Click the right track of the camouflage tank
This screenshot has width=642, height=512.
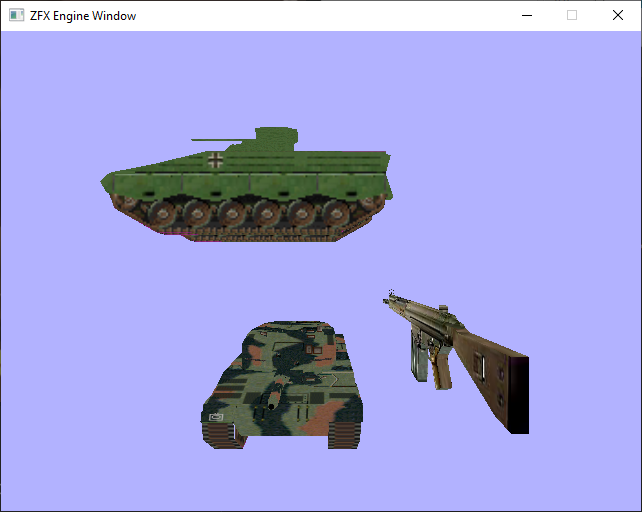(345, 431)
